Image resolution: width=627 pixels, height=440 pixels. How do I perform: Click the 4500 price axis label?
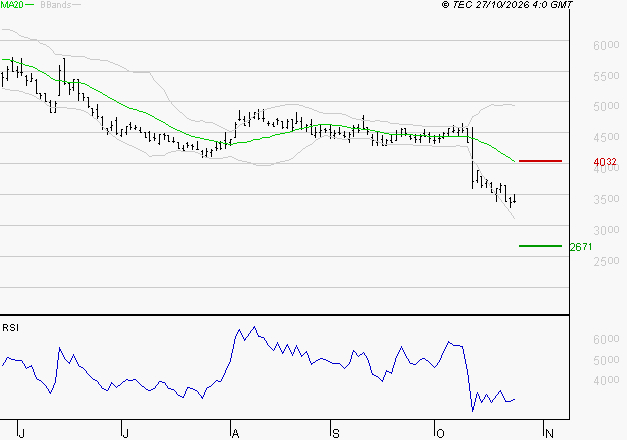606,137
